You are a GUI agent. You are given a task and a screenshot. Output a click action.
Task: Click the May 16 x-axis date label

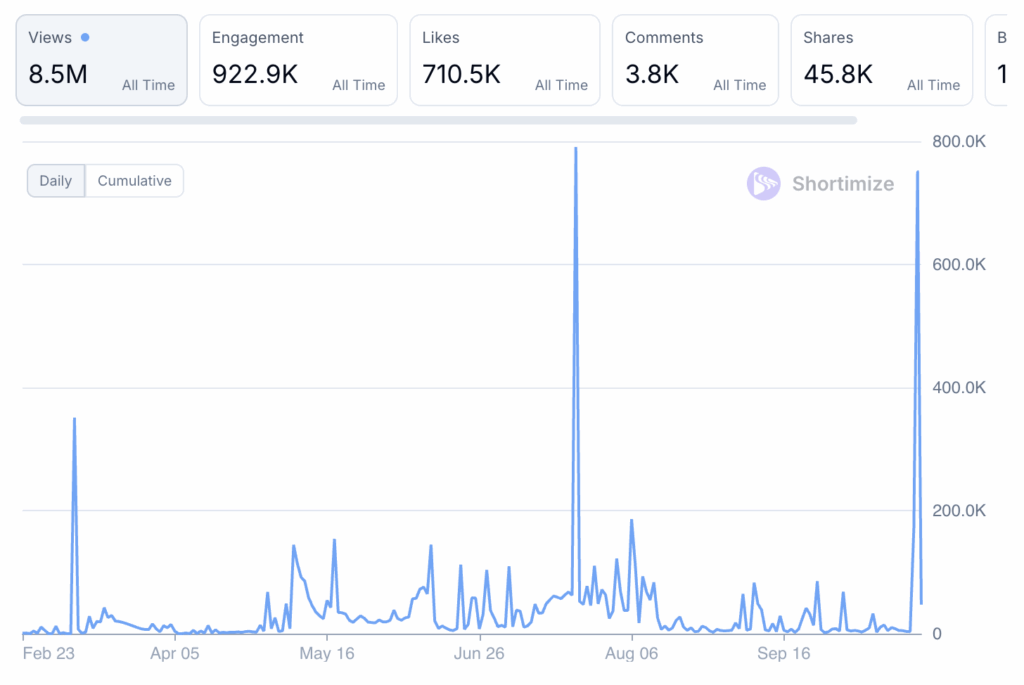tap(327, 654)
